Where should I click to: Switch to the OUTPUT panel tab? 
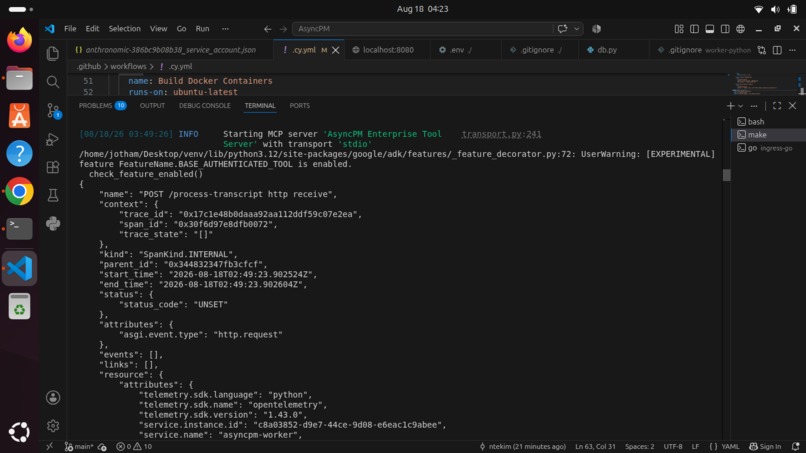(152, 105)
